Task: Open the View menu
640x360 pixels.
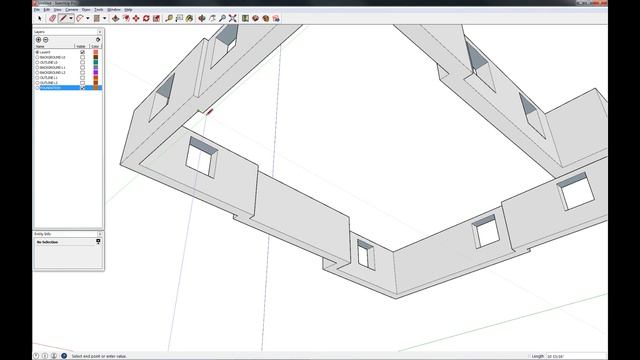Action: click(x=58, y=9)
